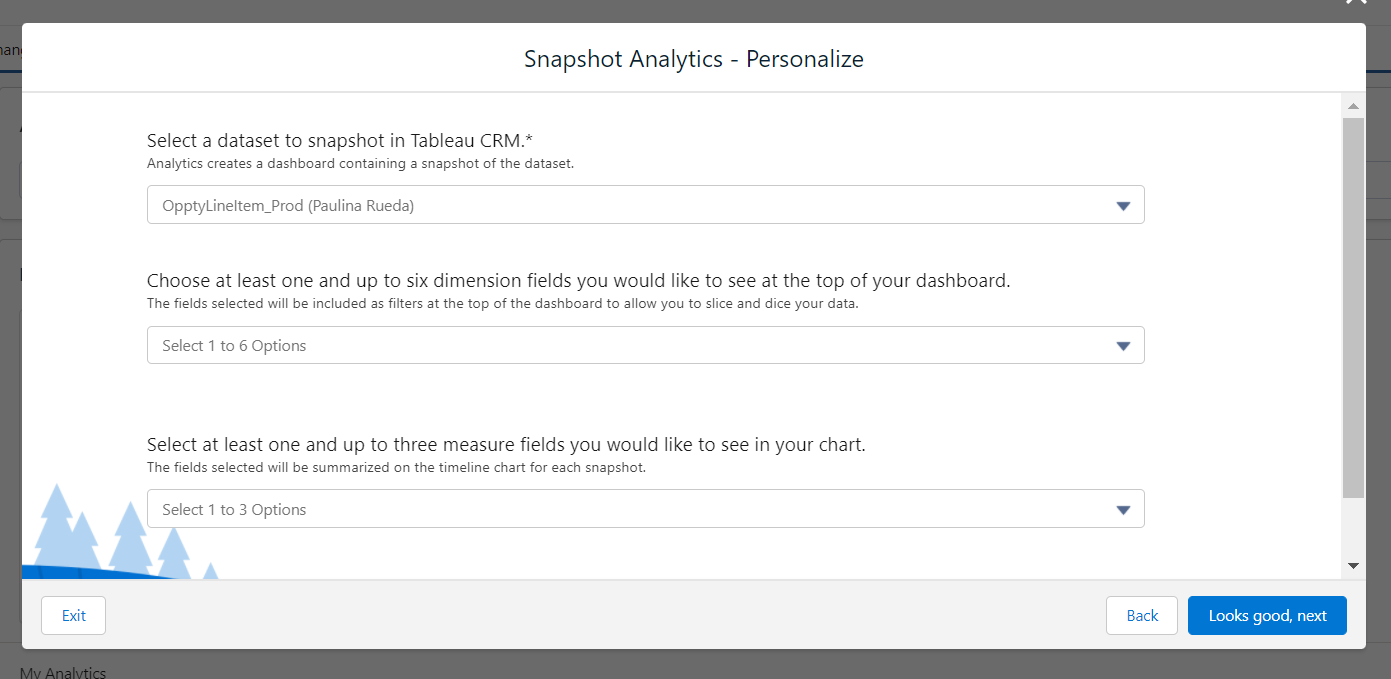
Task: Click the arrow icon on the dataset selector
Action: (1123, 206)
